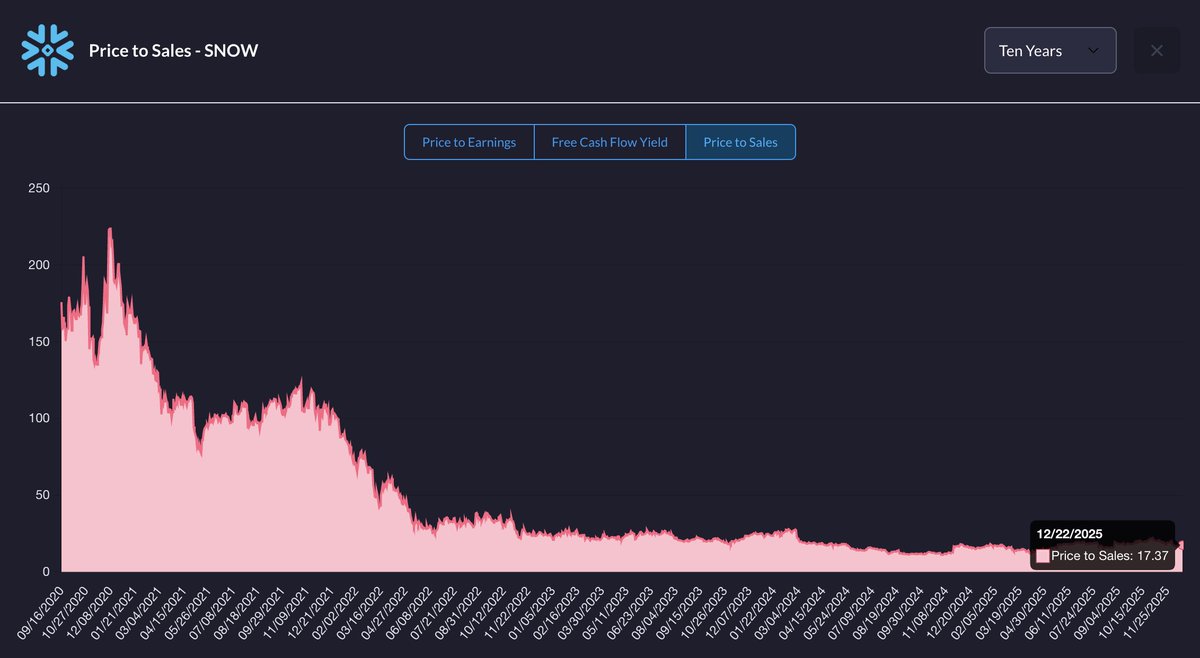1200x658 pixels.
Task: Click the Snowflake logo icon
Action: click(x=48, y=50)
